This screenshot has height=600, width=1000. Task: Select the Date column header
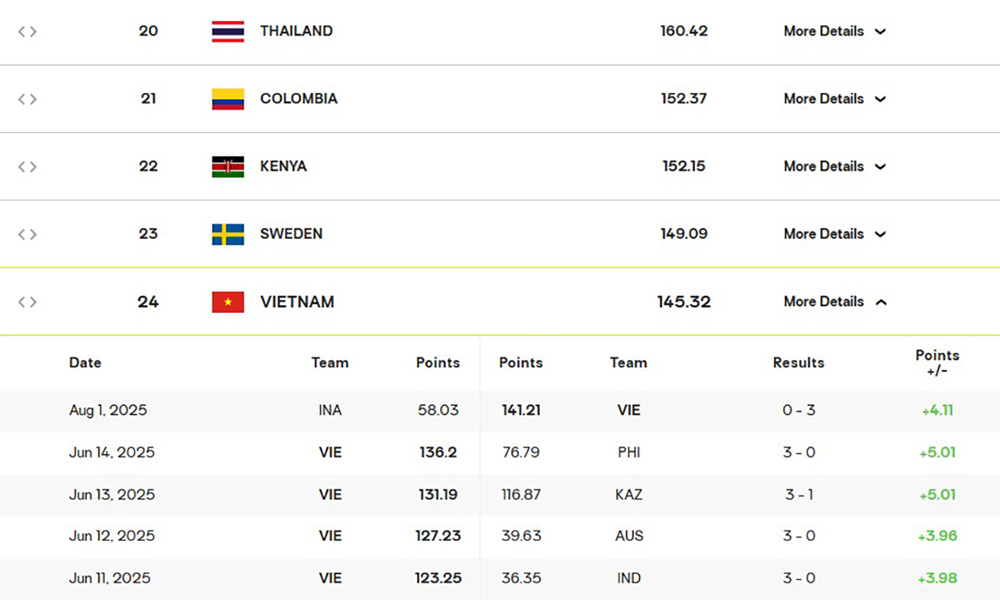pos(85,362)
